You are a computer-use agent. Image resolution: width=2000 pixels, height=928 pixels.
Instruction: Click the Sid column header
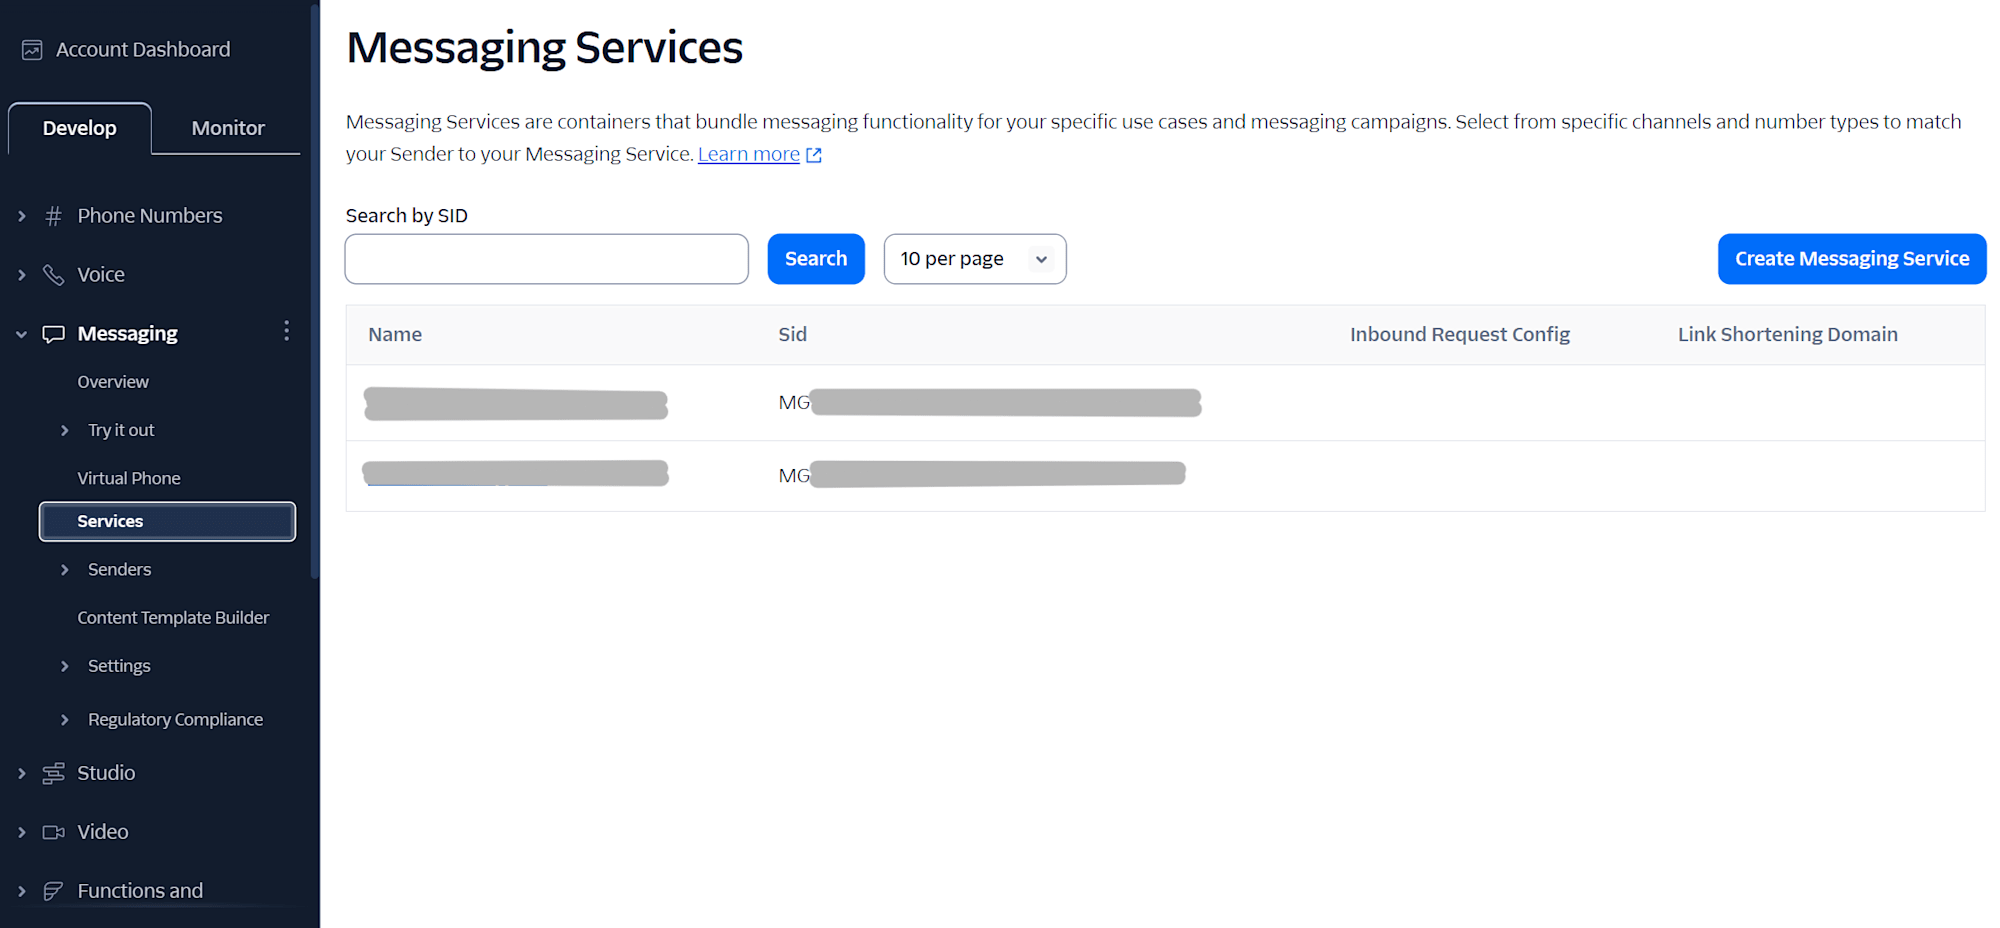tap(793, 335)
